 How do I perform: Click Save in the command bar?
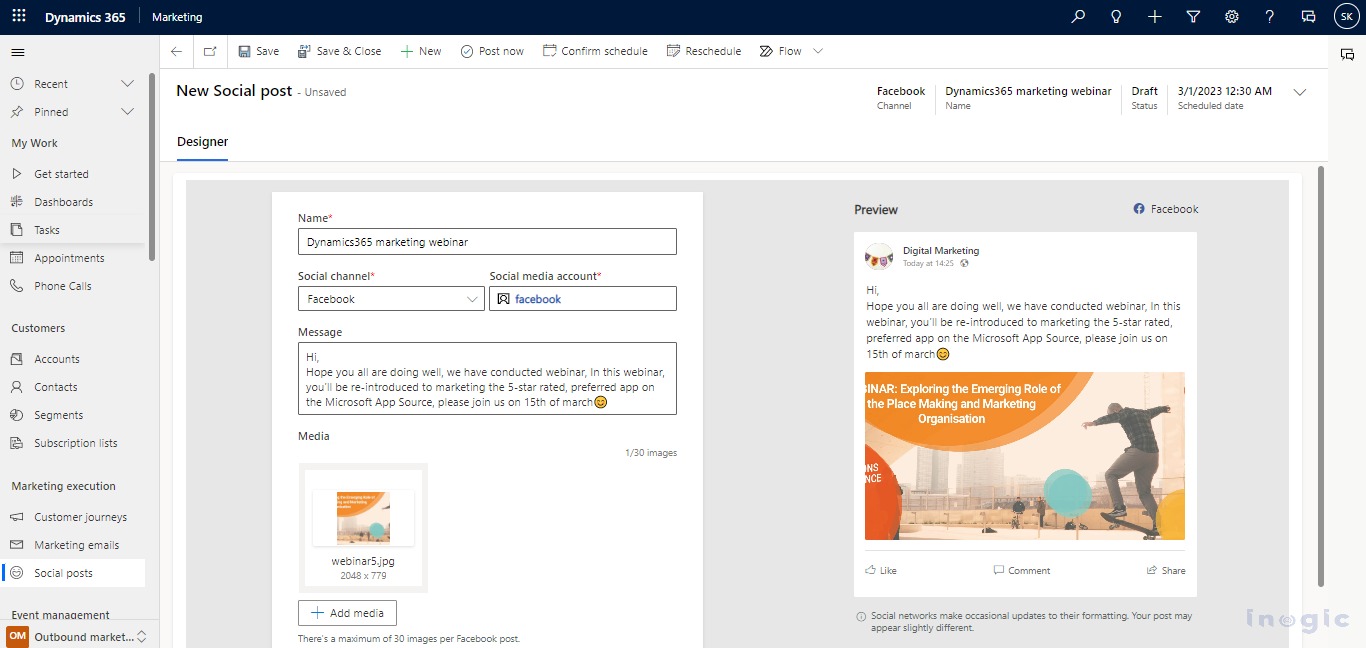click(x=259, y=51)
